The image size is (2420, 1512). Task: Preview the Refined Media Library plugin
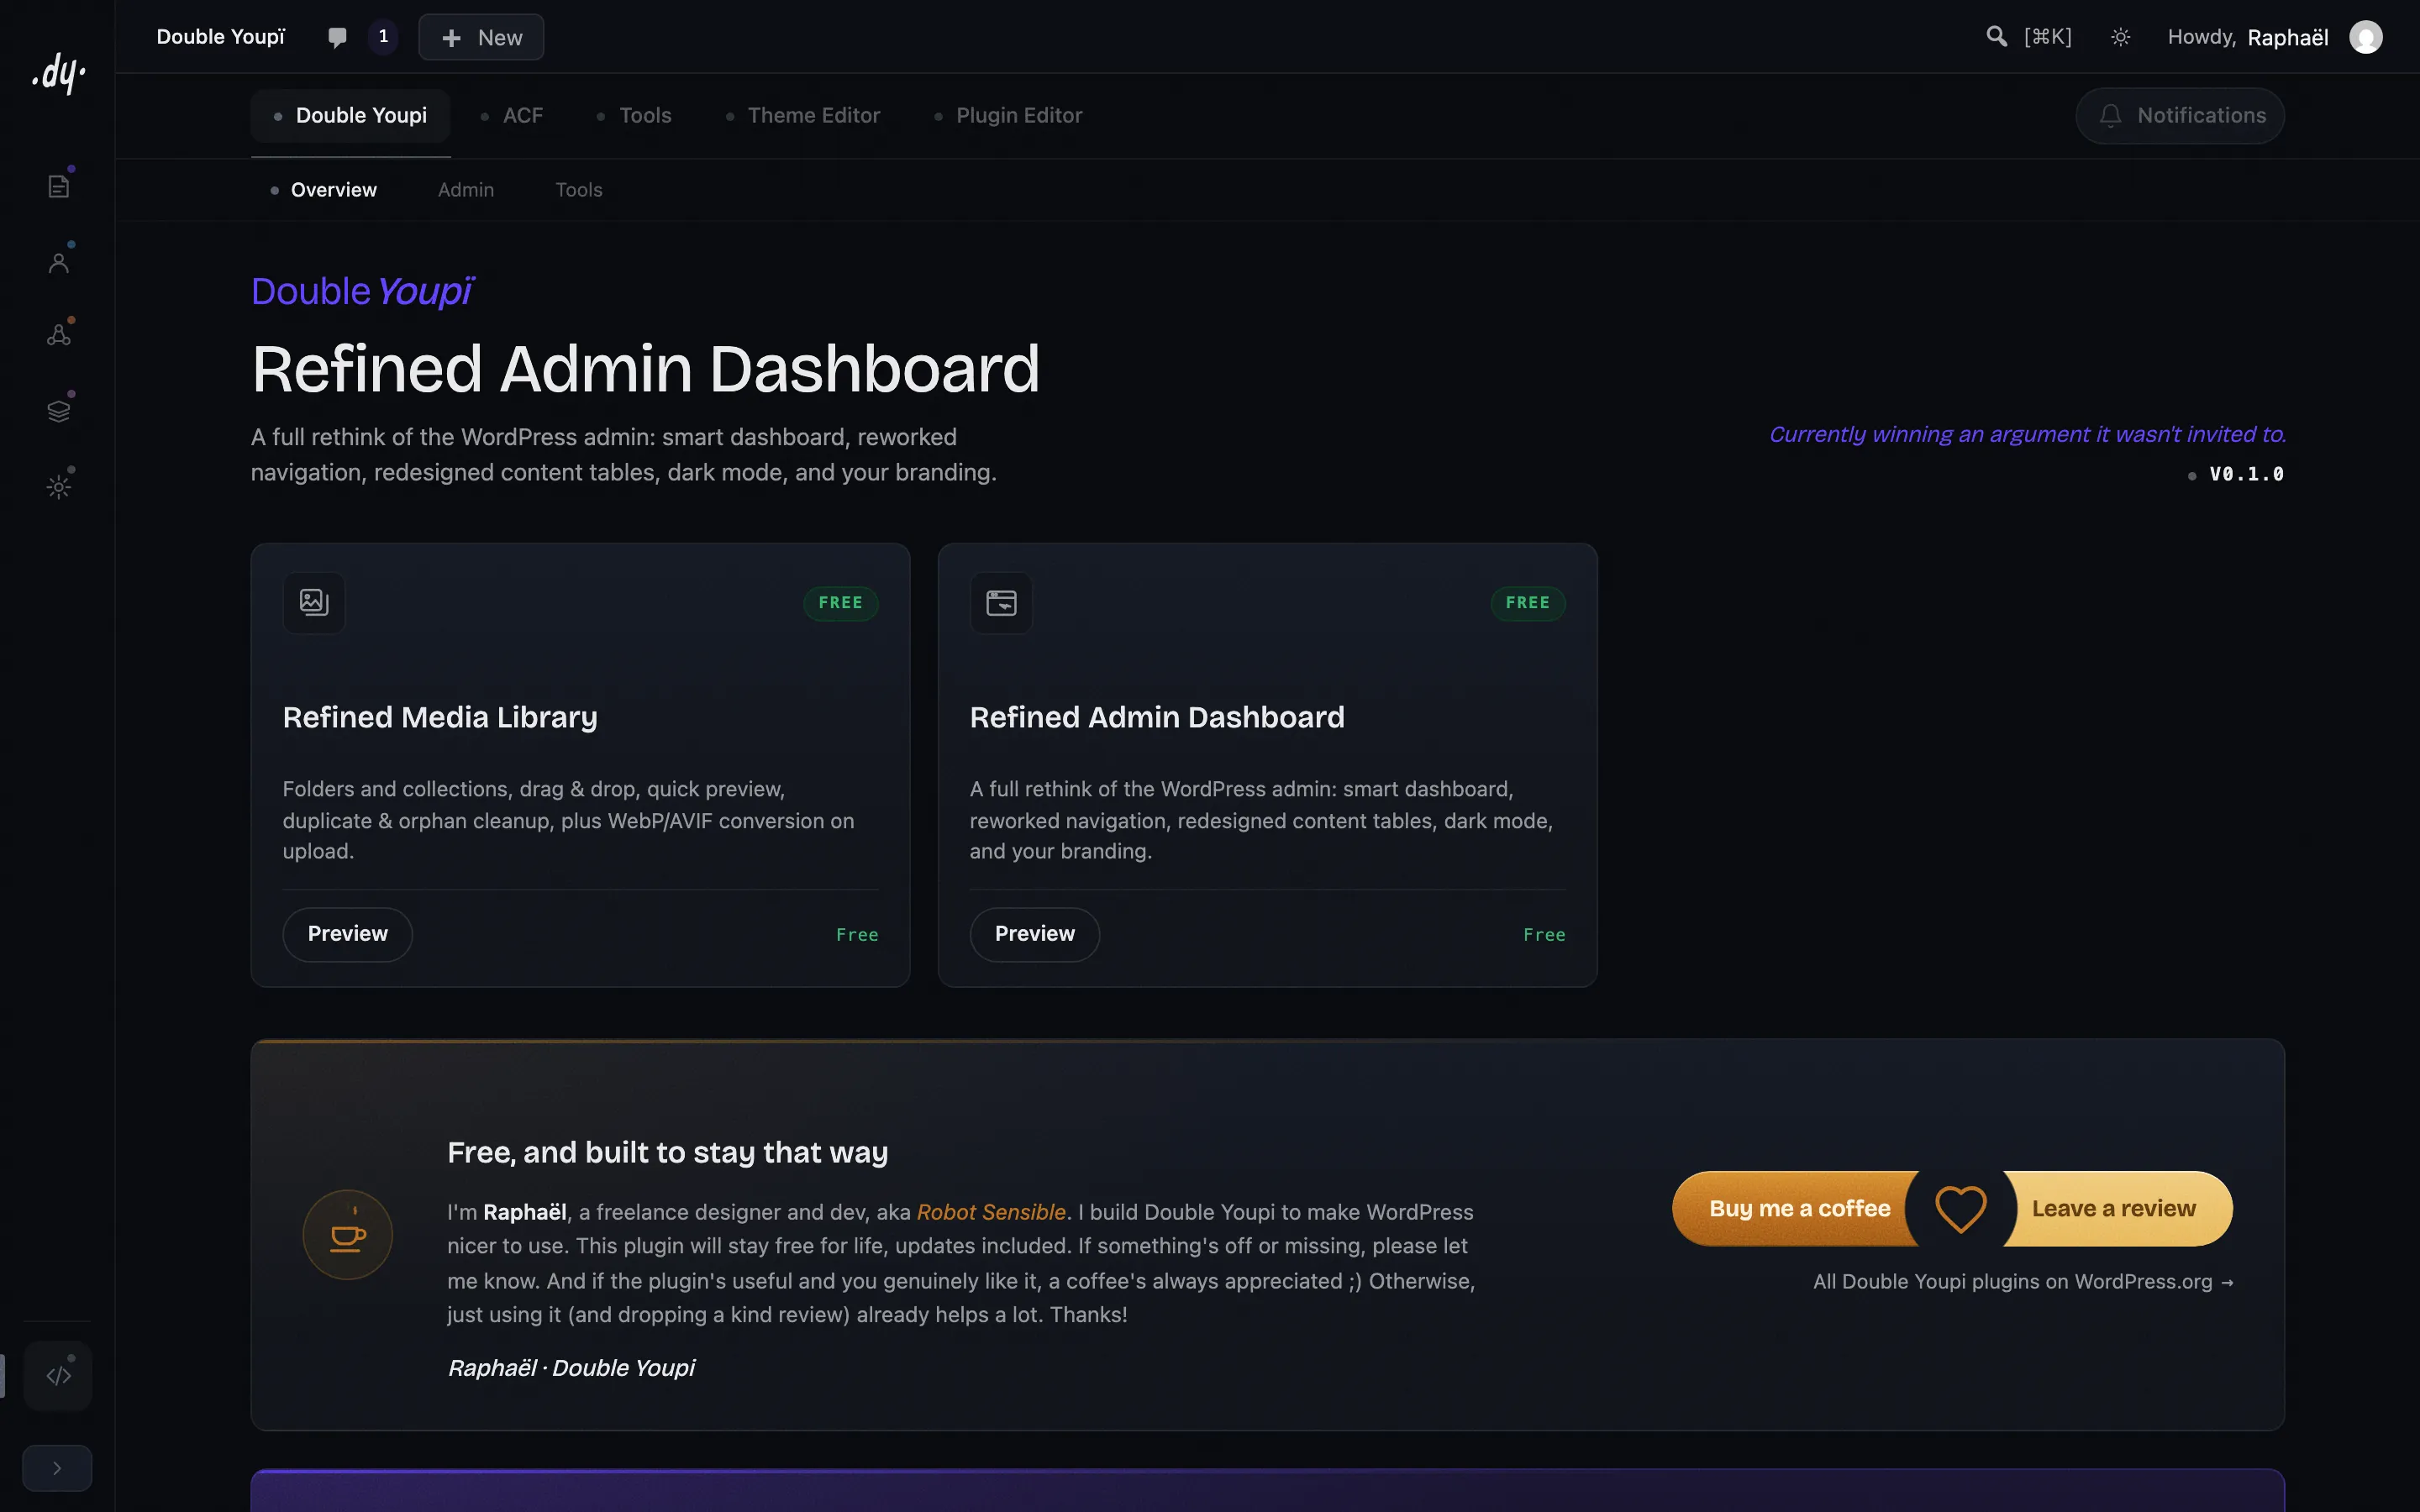click(347, 934)
